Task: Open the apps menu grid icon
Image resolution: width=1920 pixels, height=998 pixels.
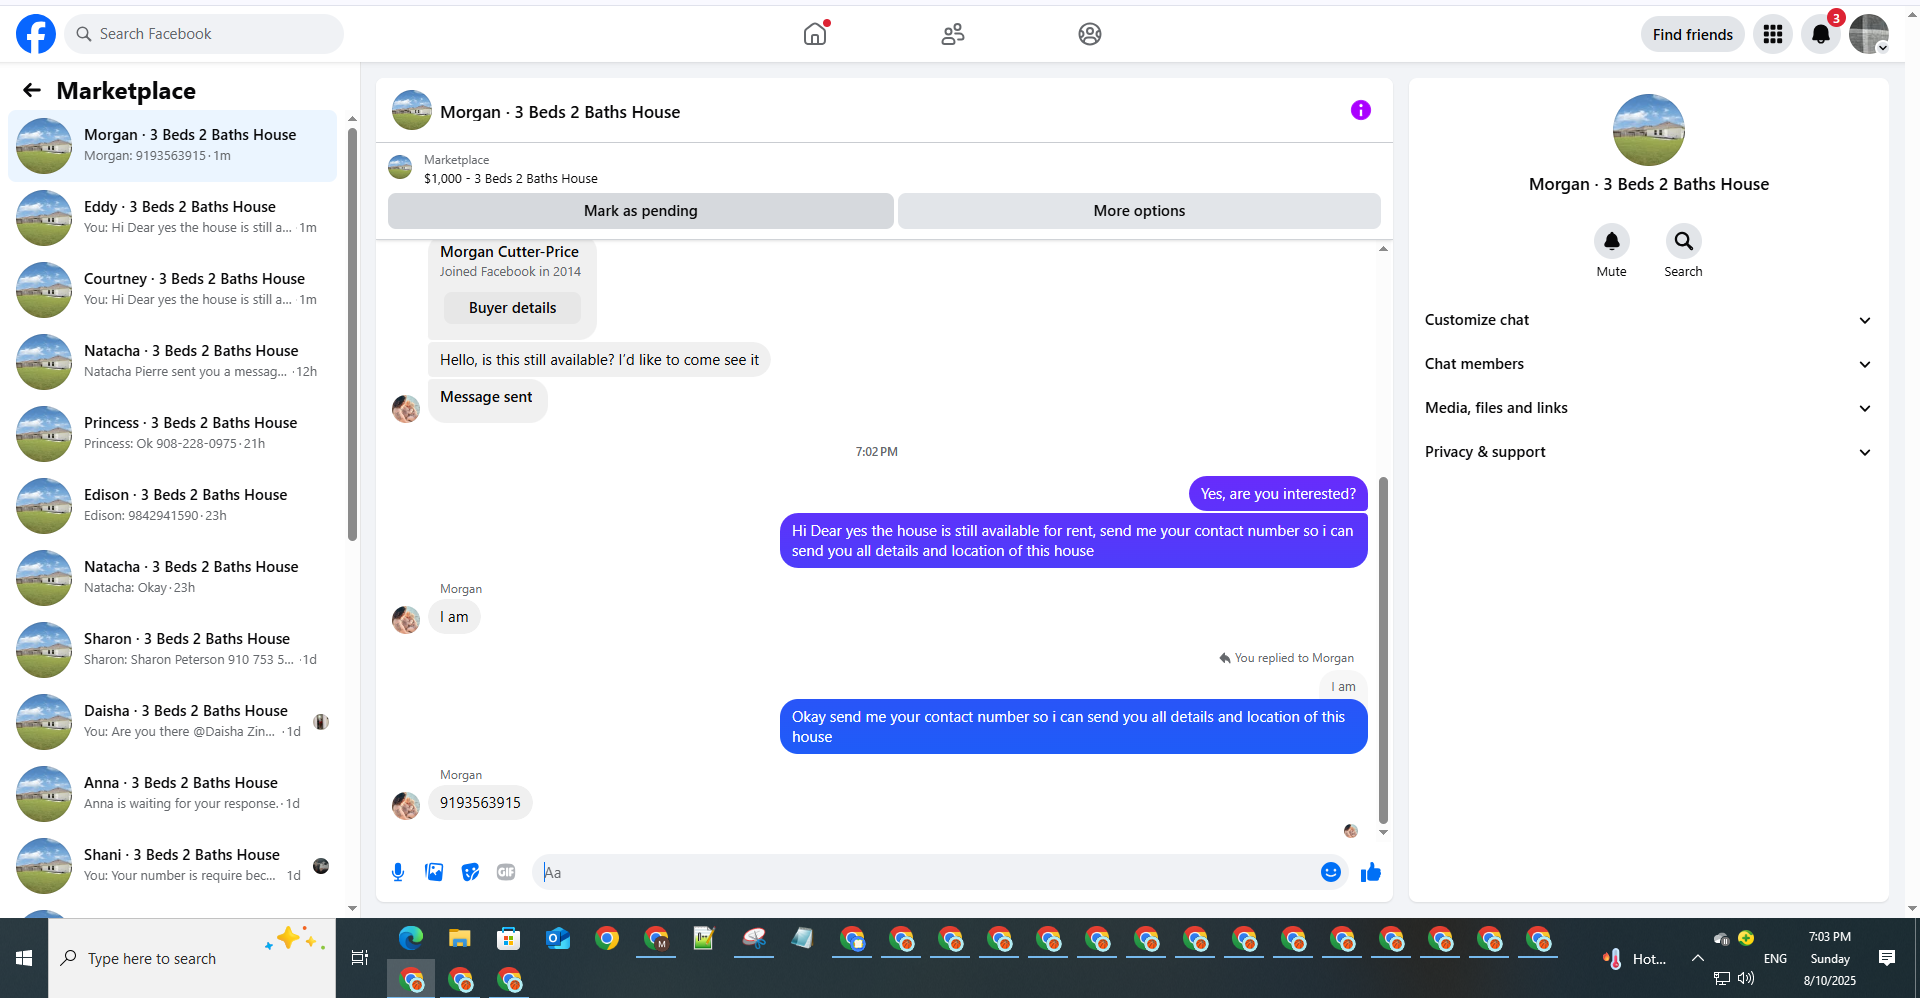Action: [x=1773, y=34]
